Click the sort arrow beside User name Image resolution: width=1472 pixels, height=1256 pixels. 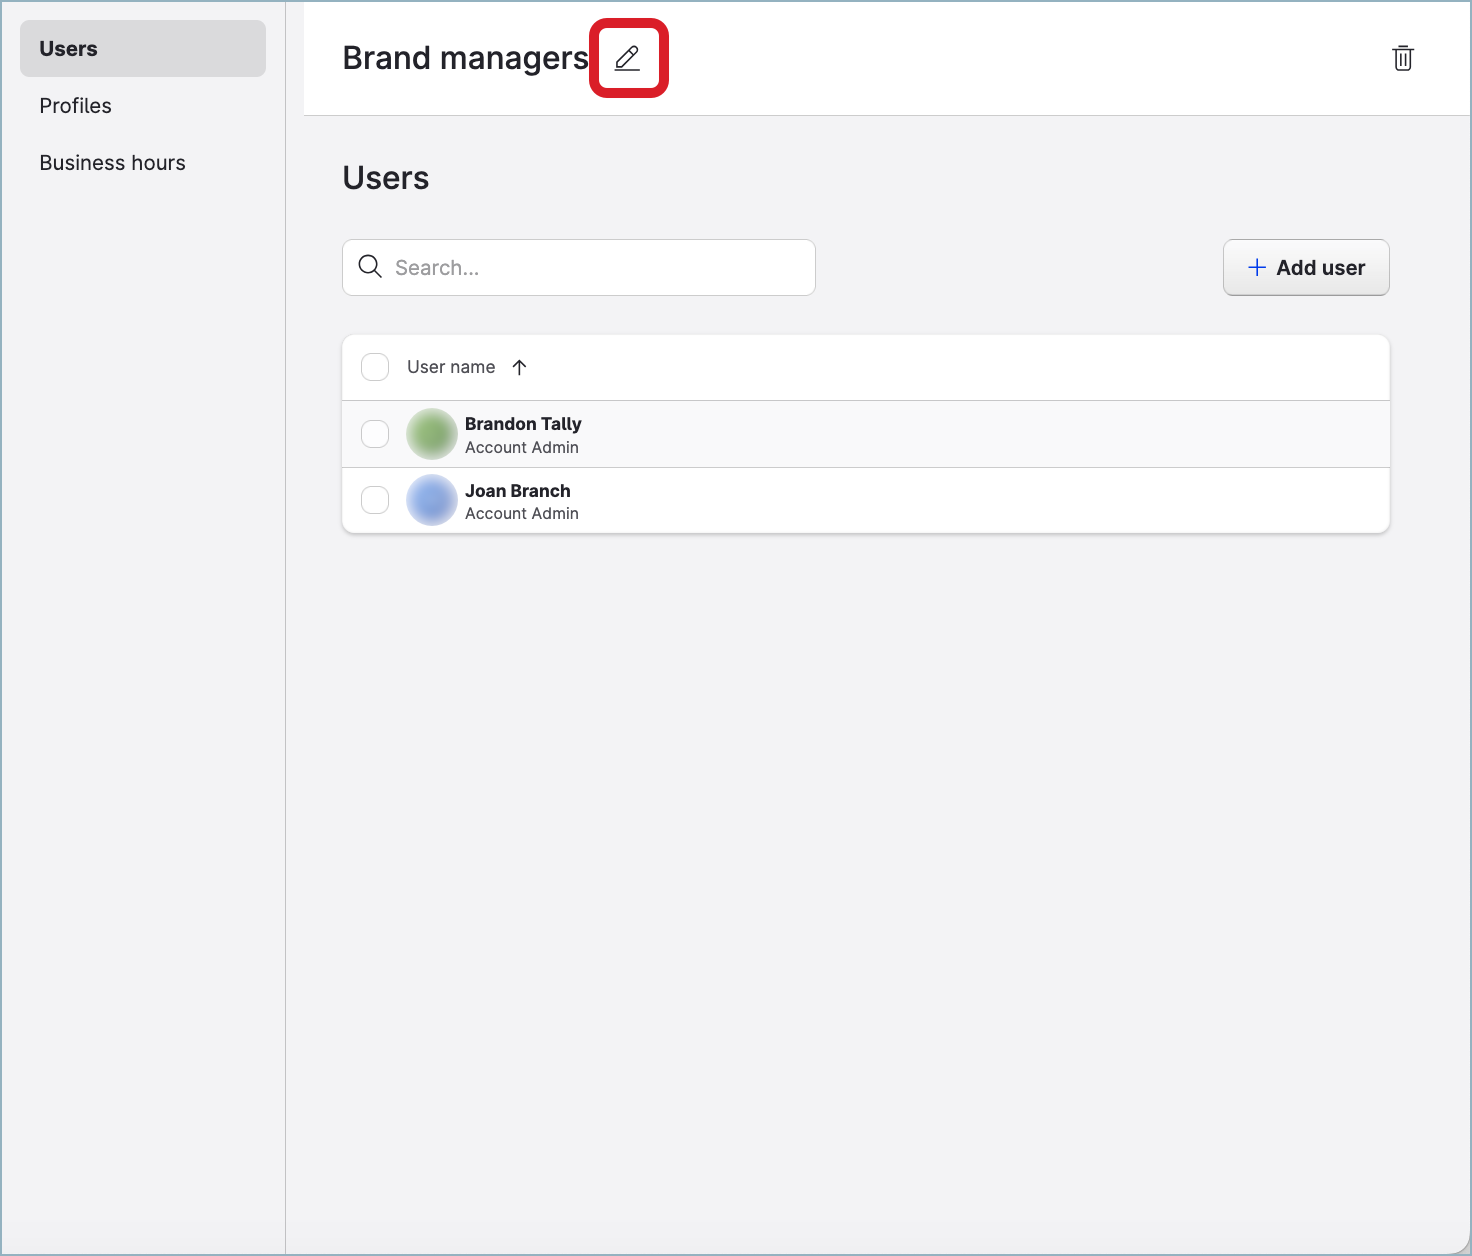[519, 367]
